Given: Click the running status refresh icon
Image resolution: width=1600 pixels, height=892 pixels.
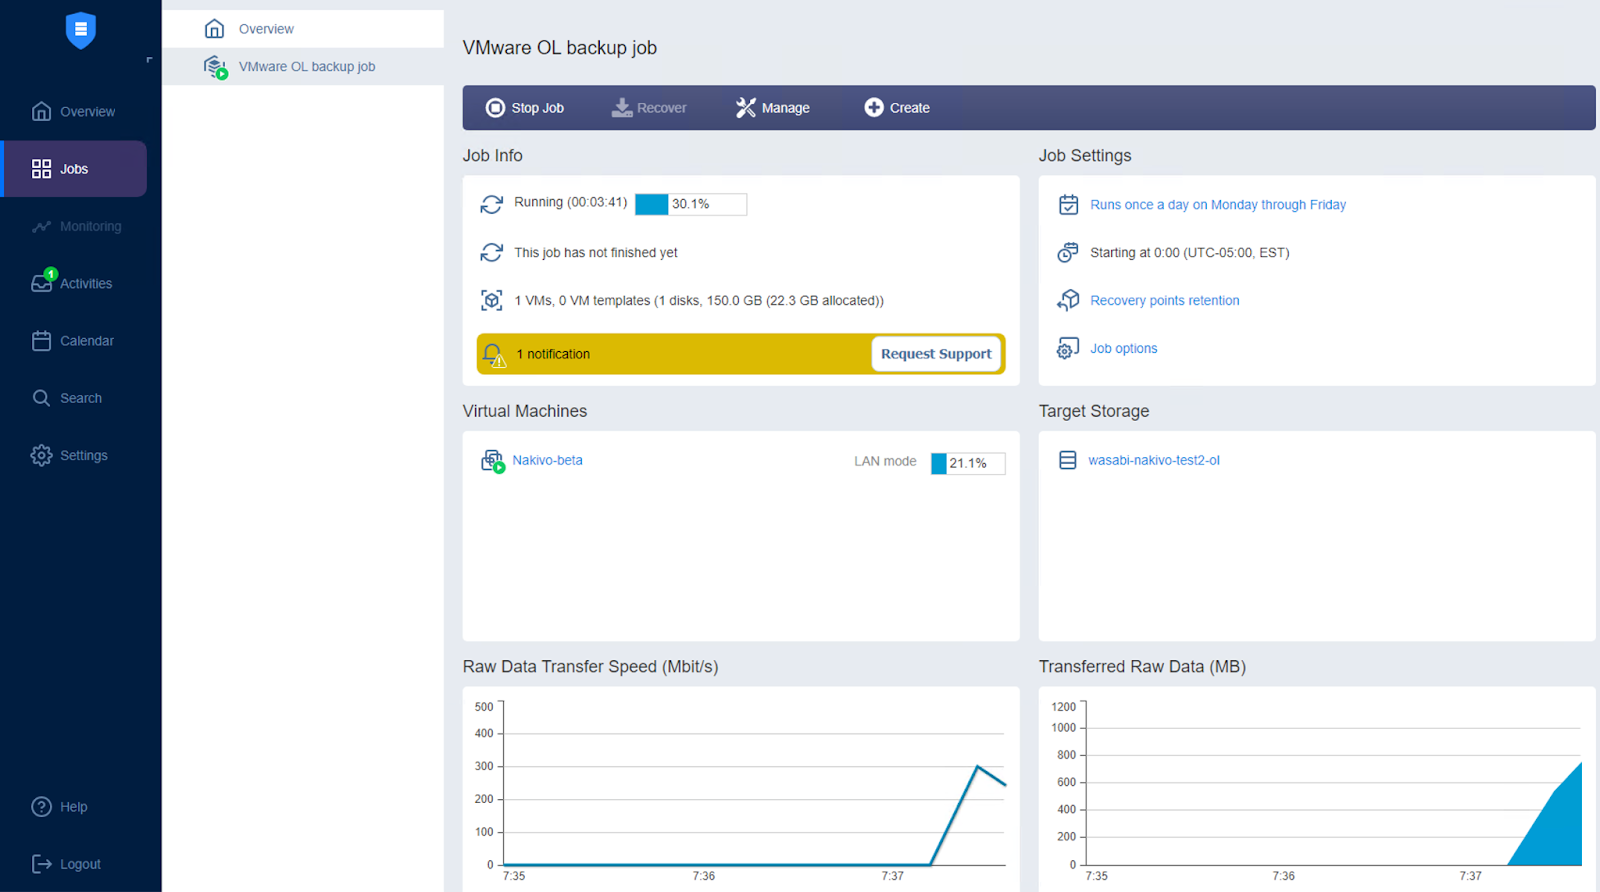Looking at the screenshot, I should click(491, 204).
